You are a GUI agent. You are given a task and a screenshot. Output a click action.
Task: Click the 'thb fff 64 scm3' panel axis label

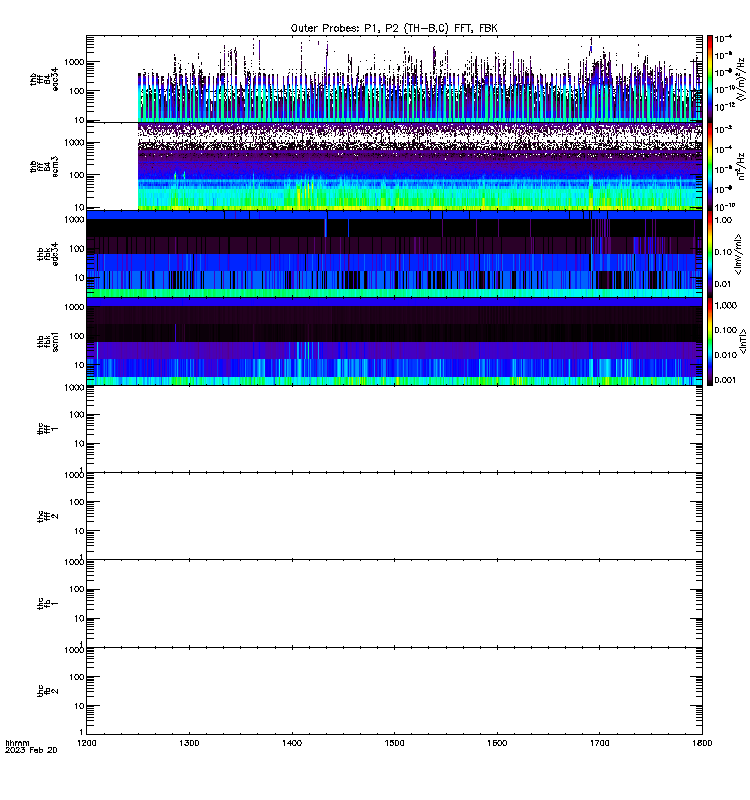[x=44, y=166]
